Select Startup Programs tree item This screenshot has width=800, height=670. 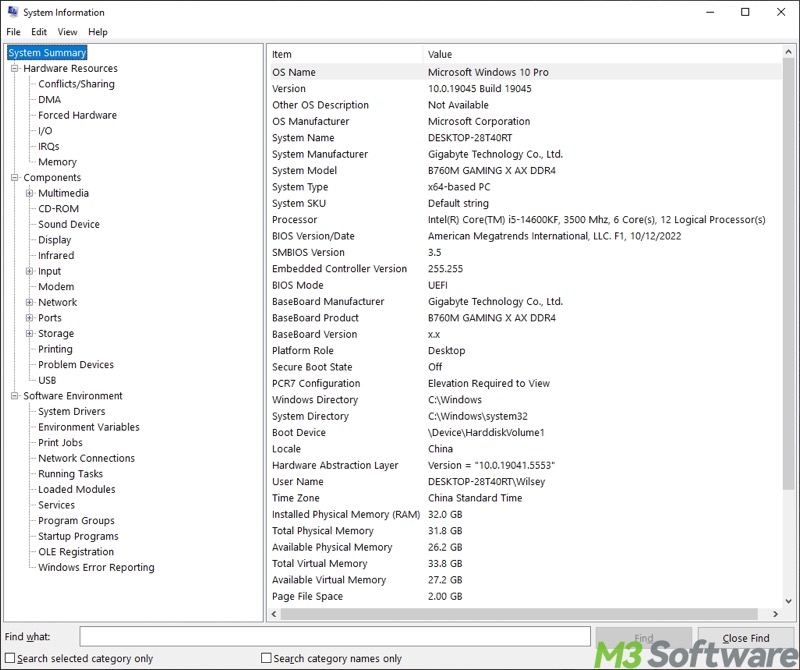(x=78, y=536)
